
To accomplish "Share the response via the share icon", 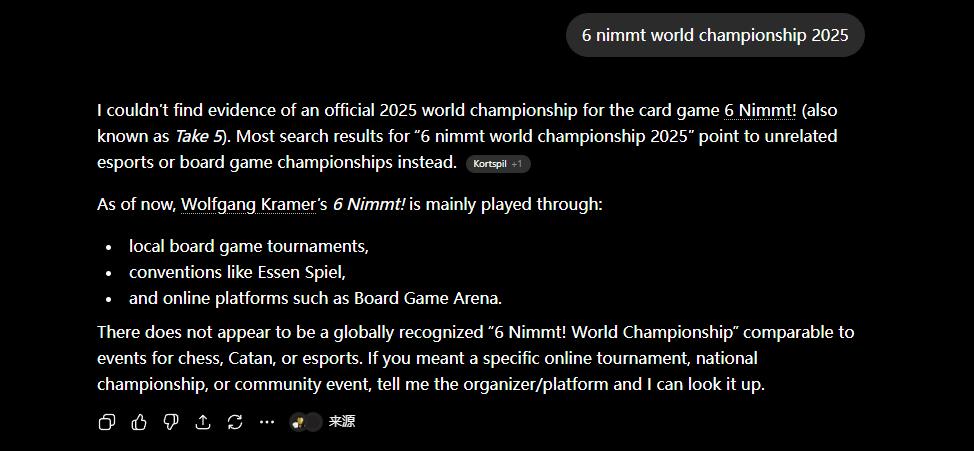I will (x=203, y=422).
